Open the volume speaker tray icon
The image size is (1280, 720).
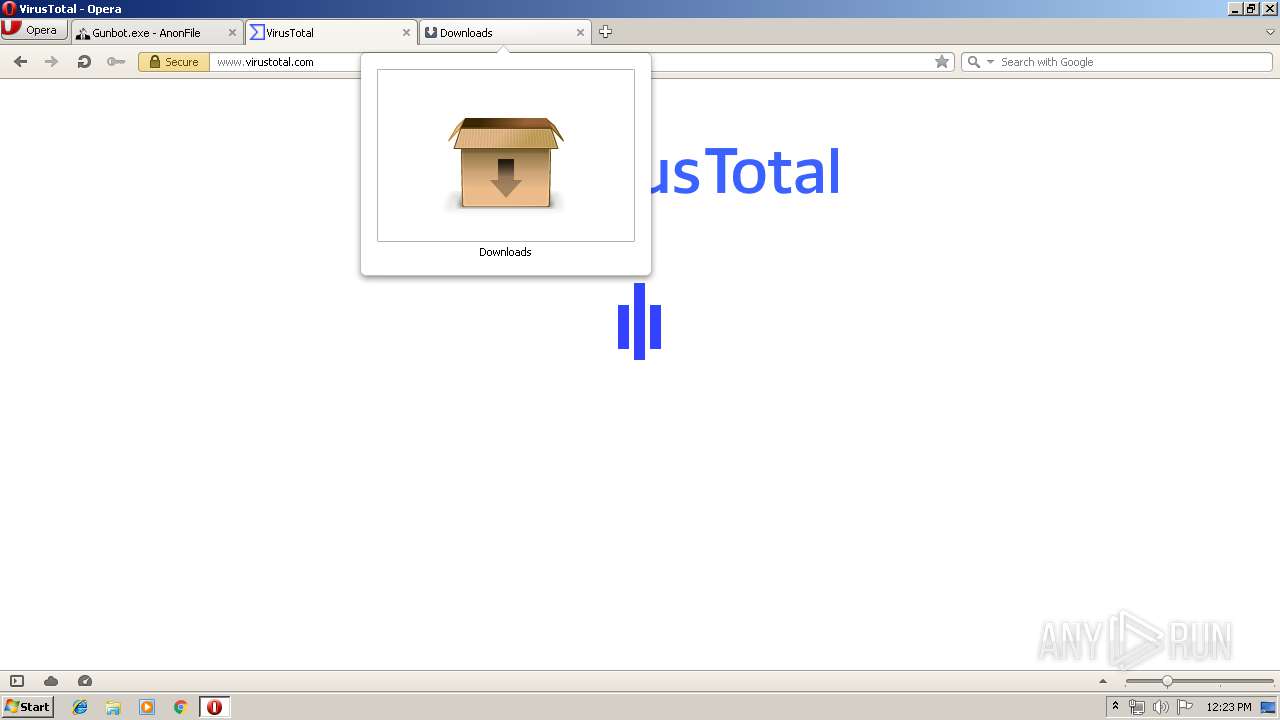click(1161, 707)
